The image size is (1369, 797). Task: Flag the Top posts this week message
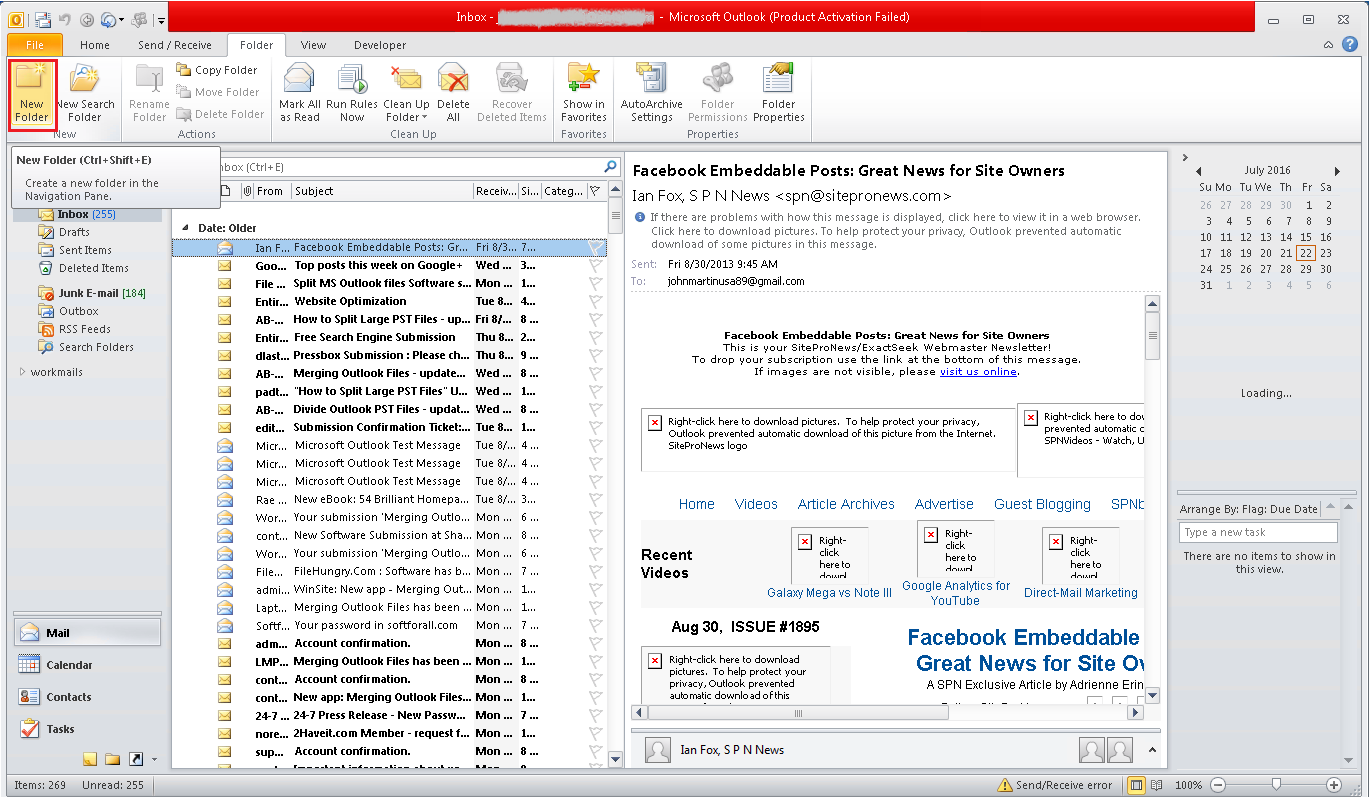coord(595,265)
